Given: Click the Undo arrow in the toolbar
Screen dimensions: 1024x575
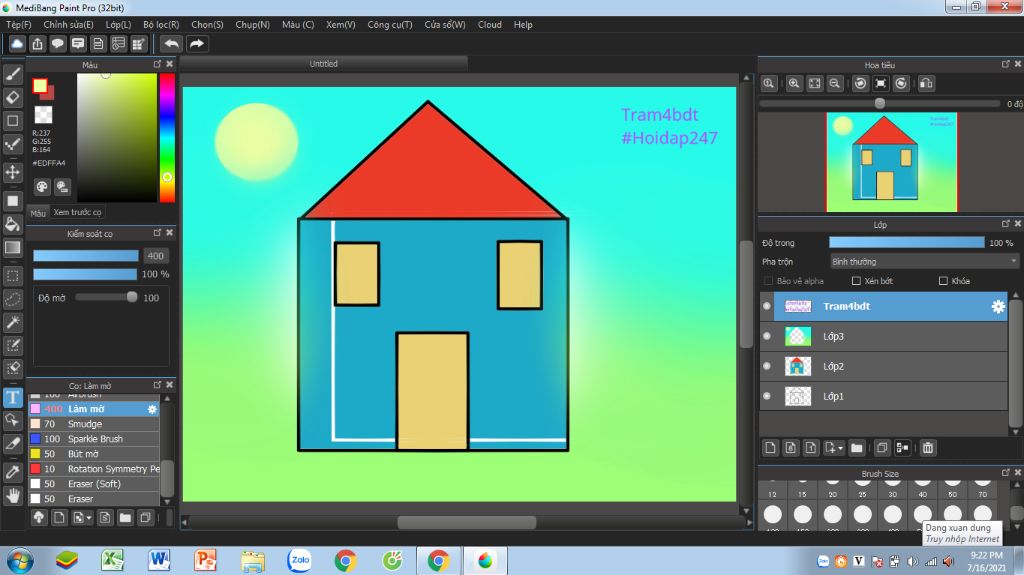Looking at the screenshot, I should [x=172, y=44].
